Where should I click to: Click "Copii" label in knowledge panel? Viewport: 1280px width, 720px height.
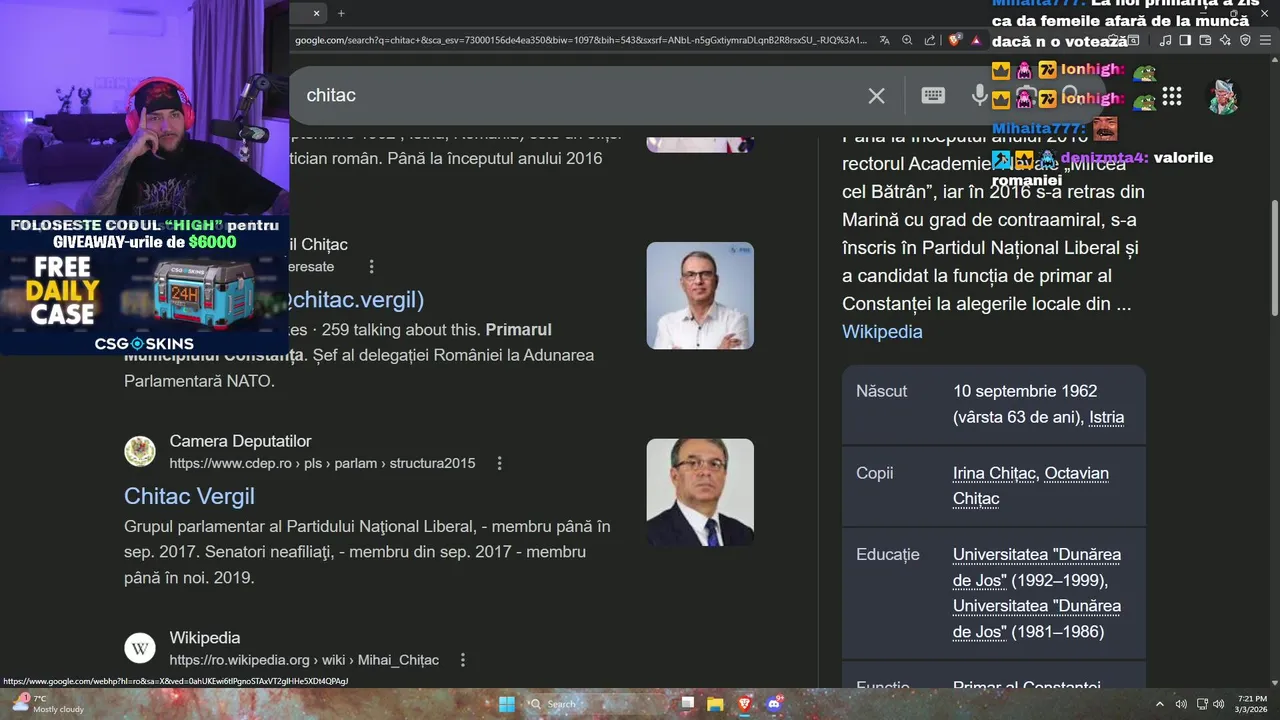click(875, 473)
